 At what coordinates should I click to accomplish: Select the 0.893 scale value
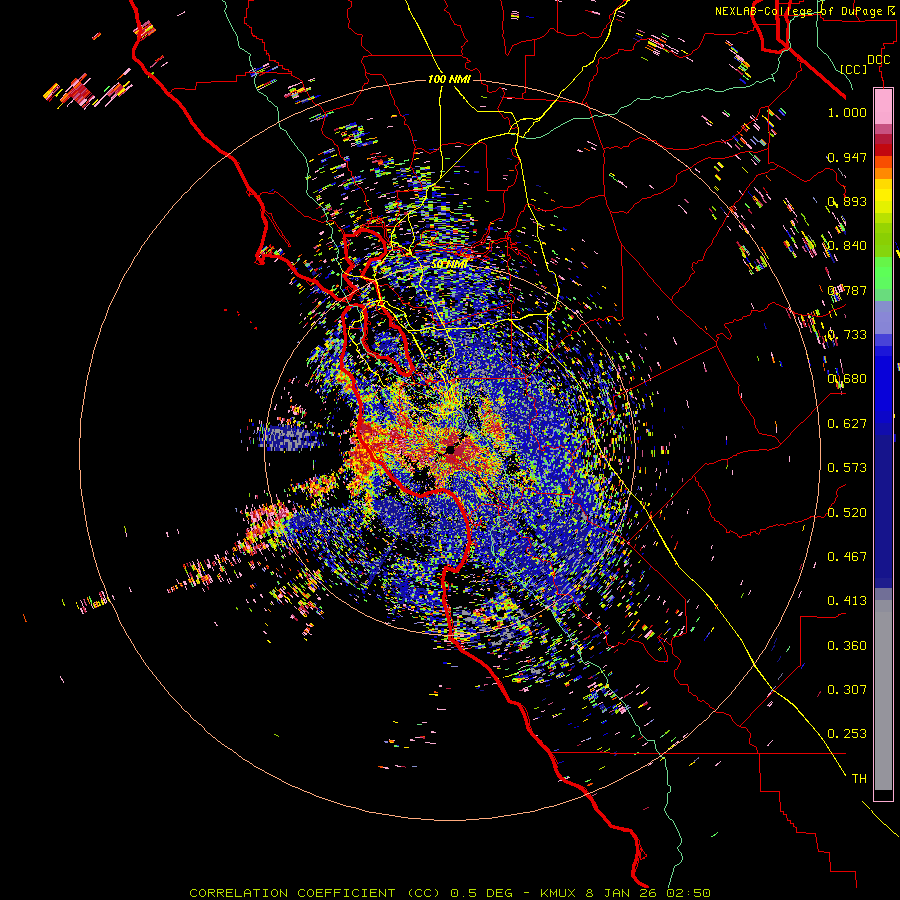click(847, 201)
